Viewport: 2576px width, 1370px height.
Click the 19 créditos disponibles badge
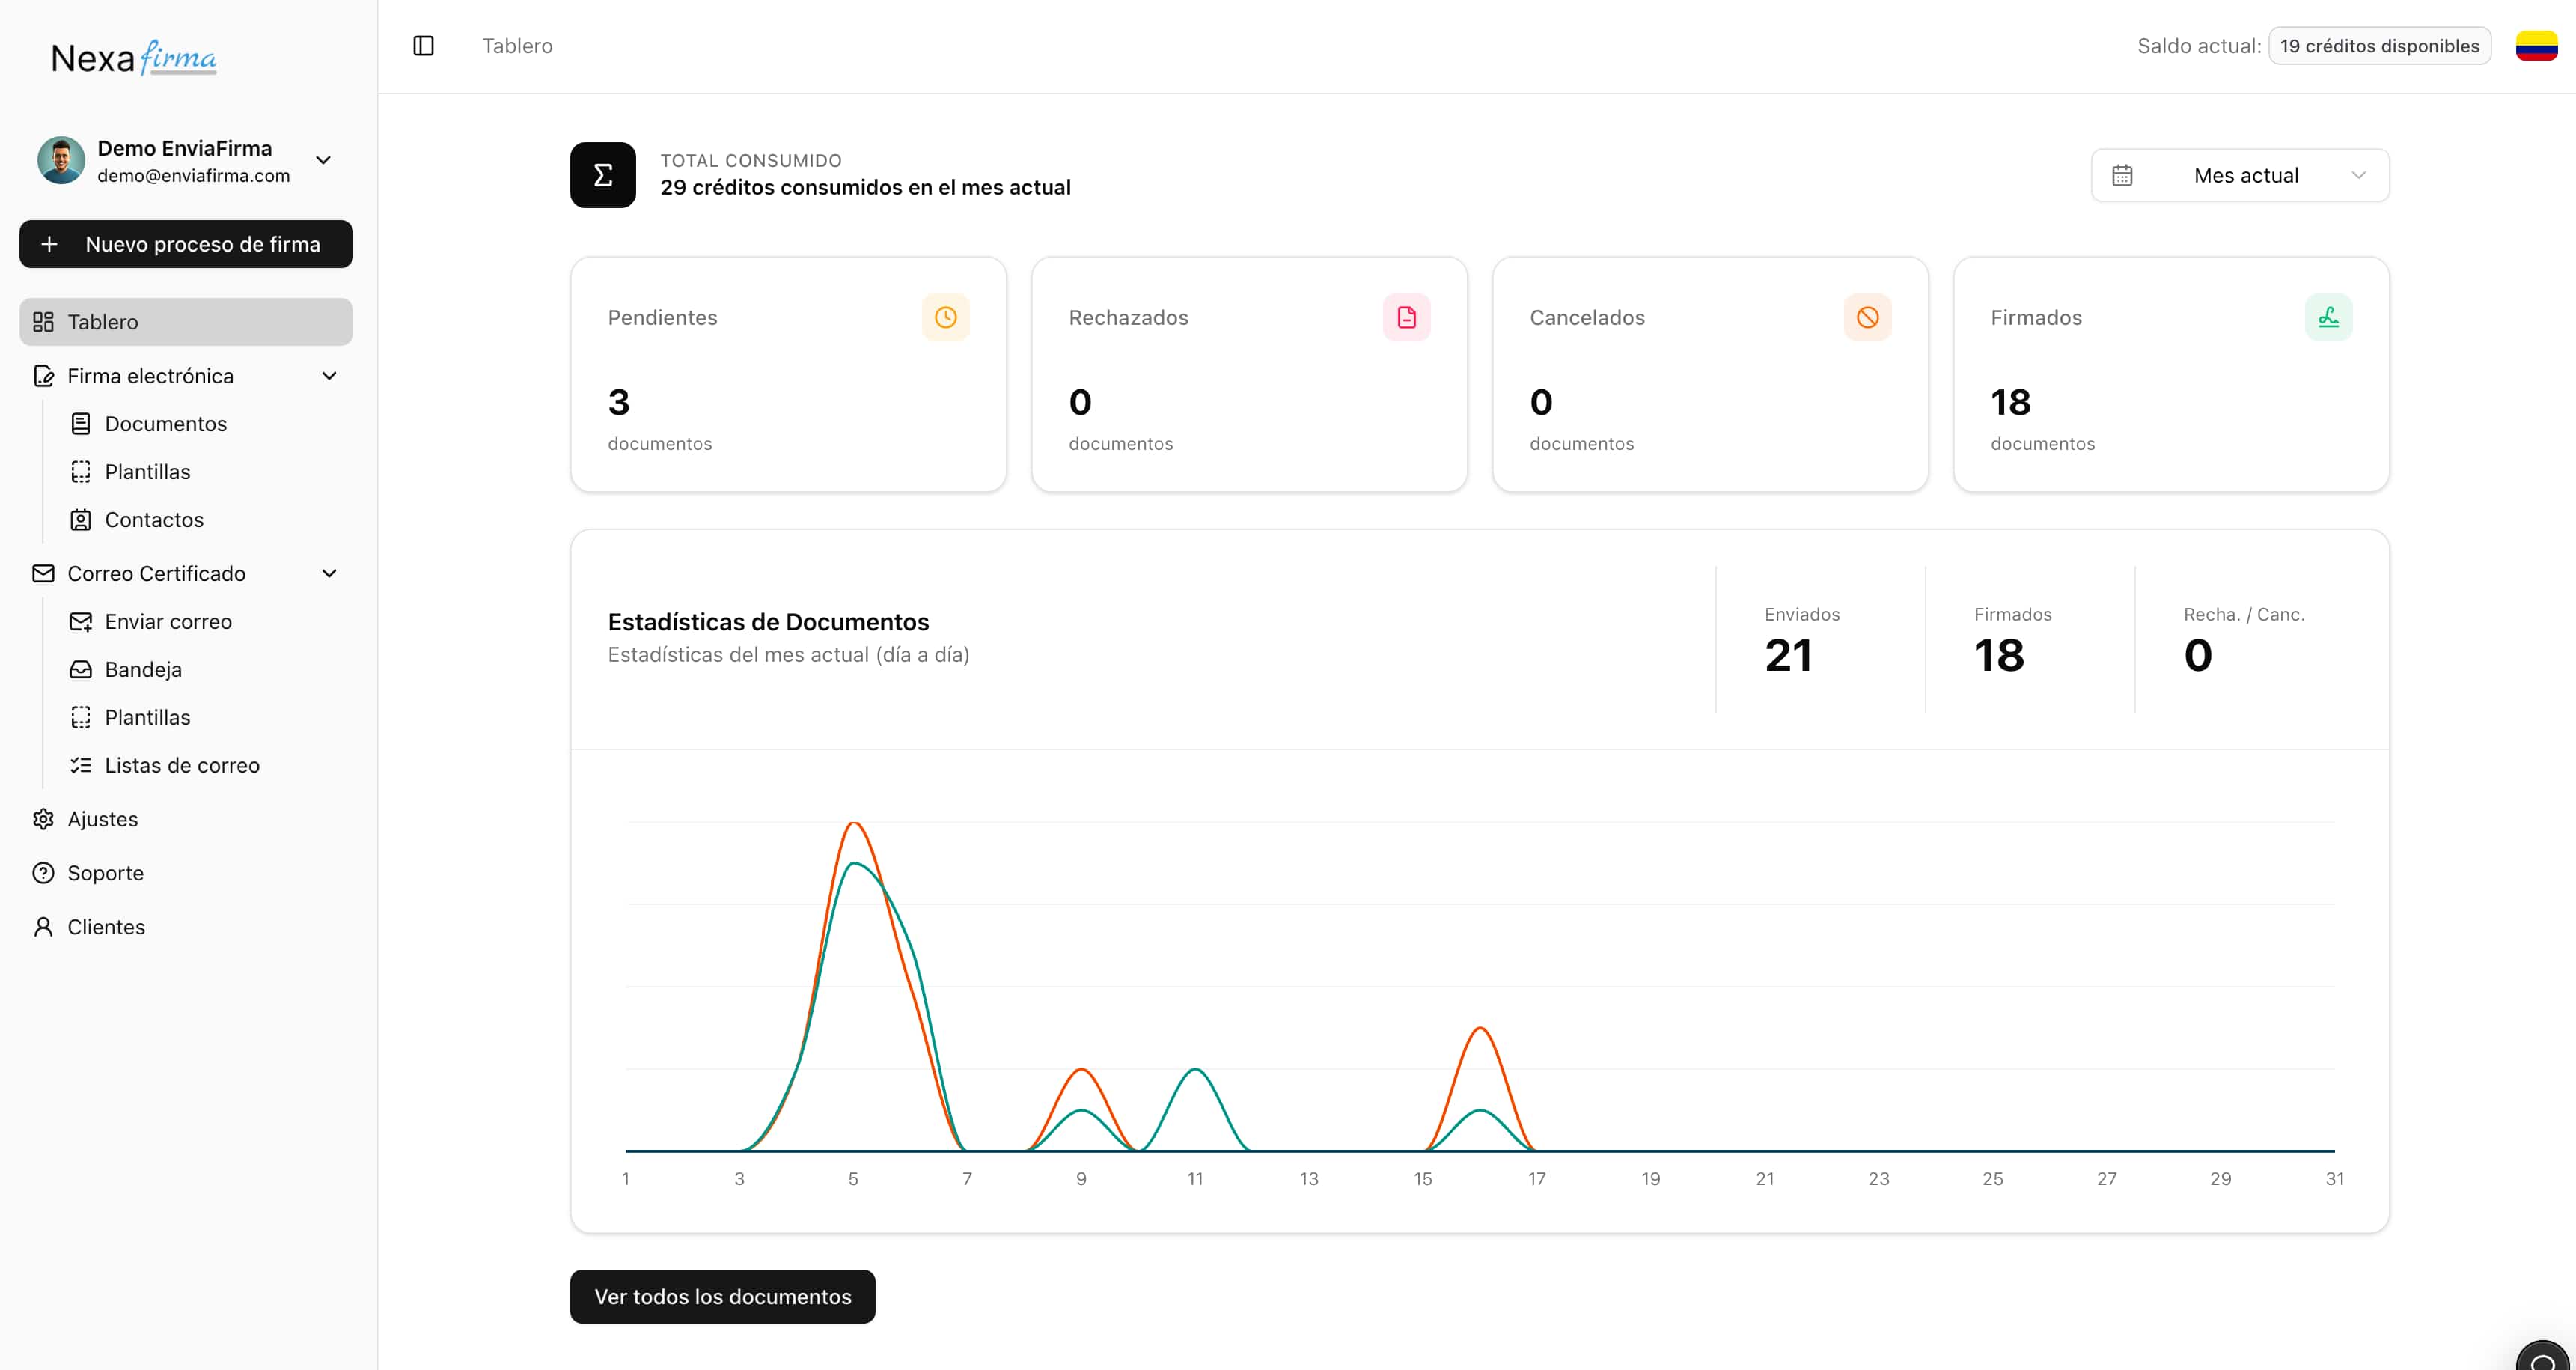(2379, 46)
